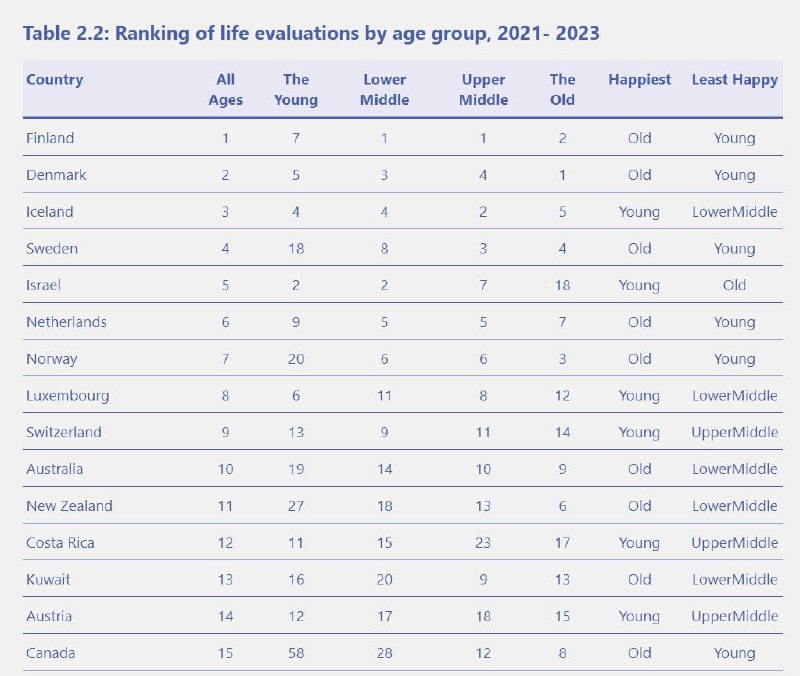Click Canada's Young ranking value 58

[296, 653]
